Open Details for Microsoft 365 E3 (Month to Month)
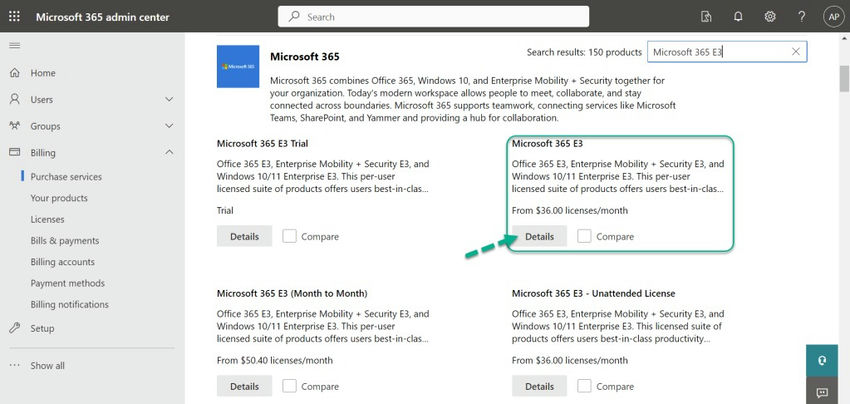Image resolution: width=850 pixels, height=404 pixels. (244, 386)
